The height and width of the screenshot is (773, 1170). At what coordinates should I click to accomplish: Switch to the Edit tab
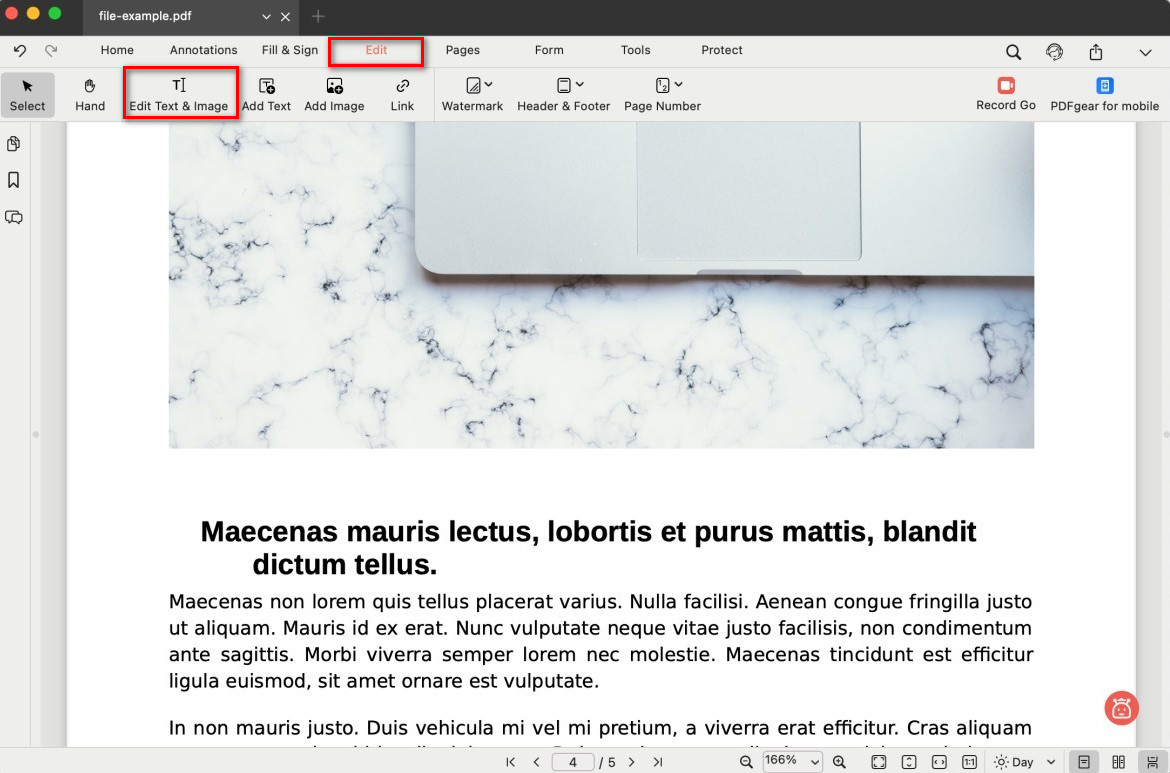(376, 50)
